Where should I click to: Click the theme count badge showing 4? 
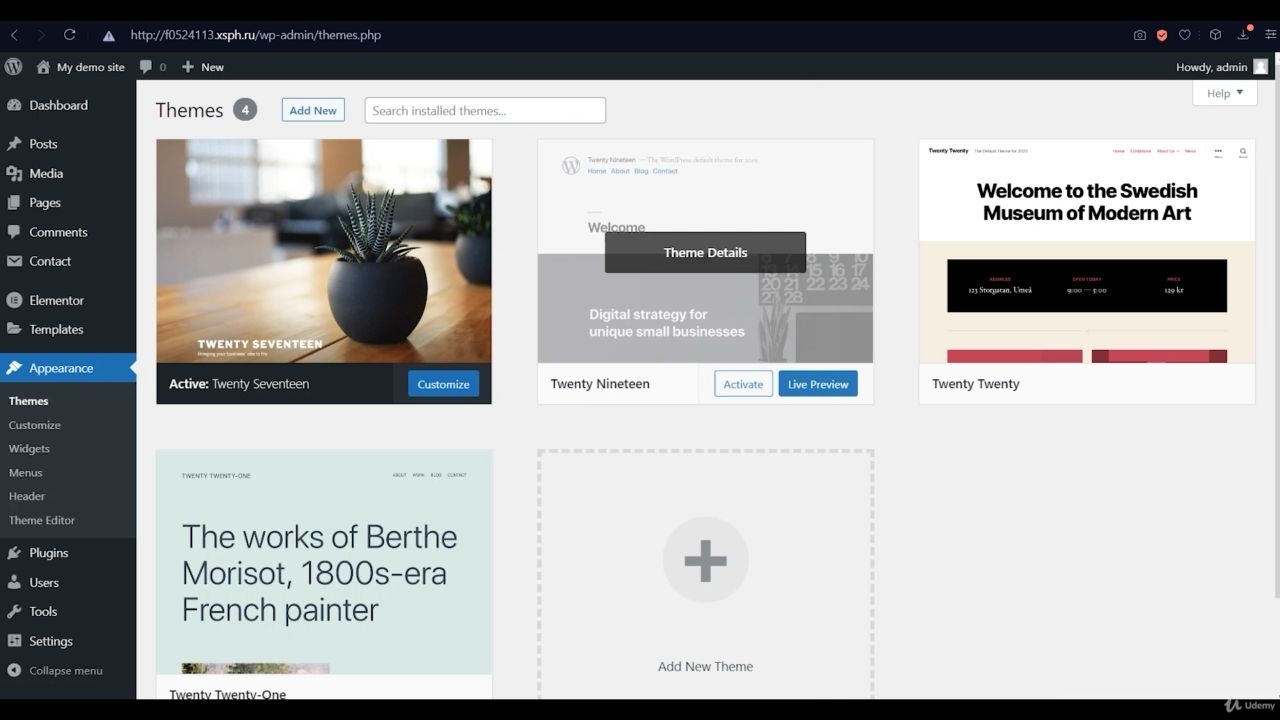pyautogui.click(x=245, y=110)
